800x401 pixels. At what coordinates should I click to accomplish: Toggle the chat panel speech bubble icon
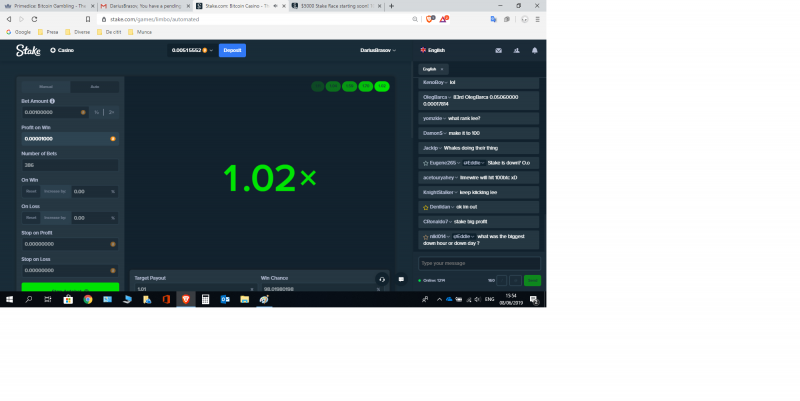[401, 279]
